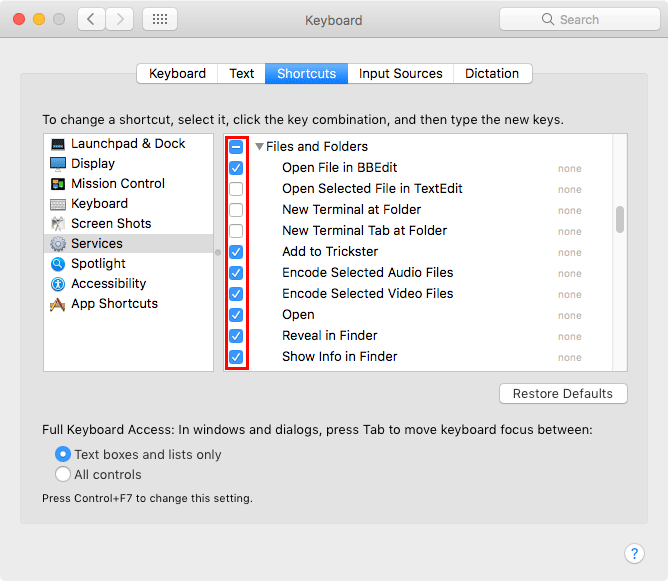Viewport: 668px width, 581px height.
Task: Enable Open Selected File in TextEdit
Action: point(236,189)
